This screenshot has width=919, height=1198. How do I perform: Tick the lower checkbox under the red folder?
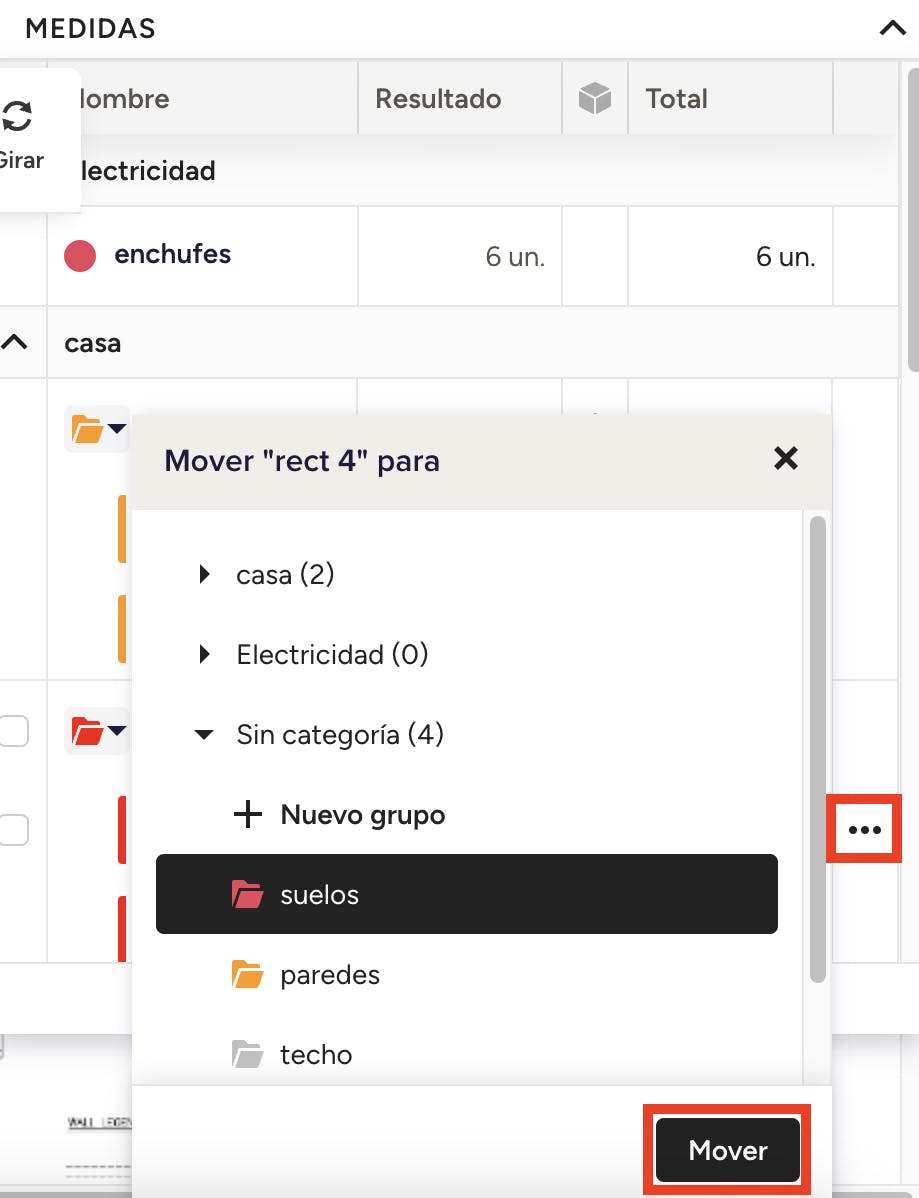tap(14, 829)
